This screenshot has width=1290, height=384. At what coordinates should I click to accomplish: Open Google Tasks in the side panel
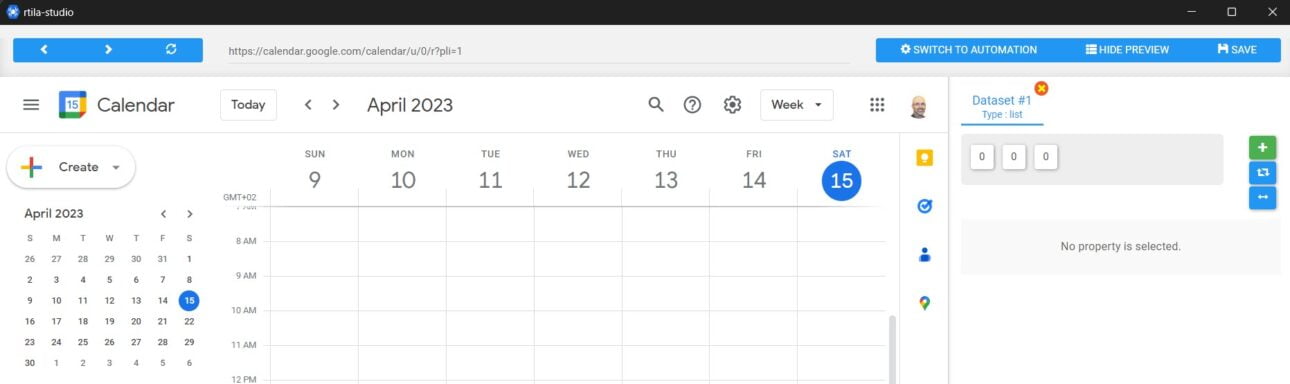coord(924,206)
